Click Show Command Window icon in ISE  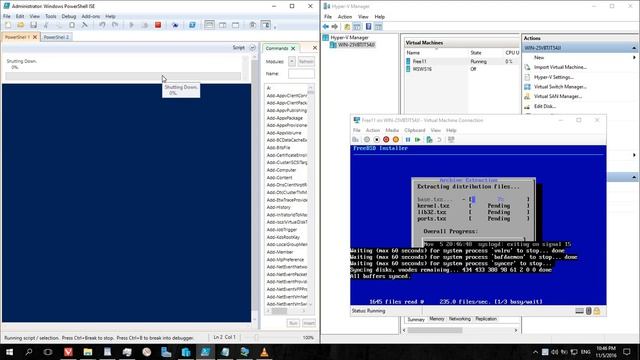coord(253,25)
